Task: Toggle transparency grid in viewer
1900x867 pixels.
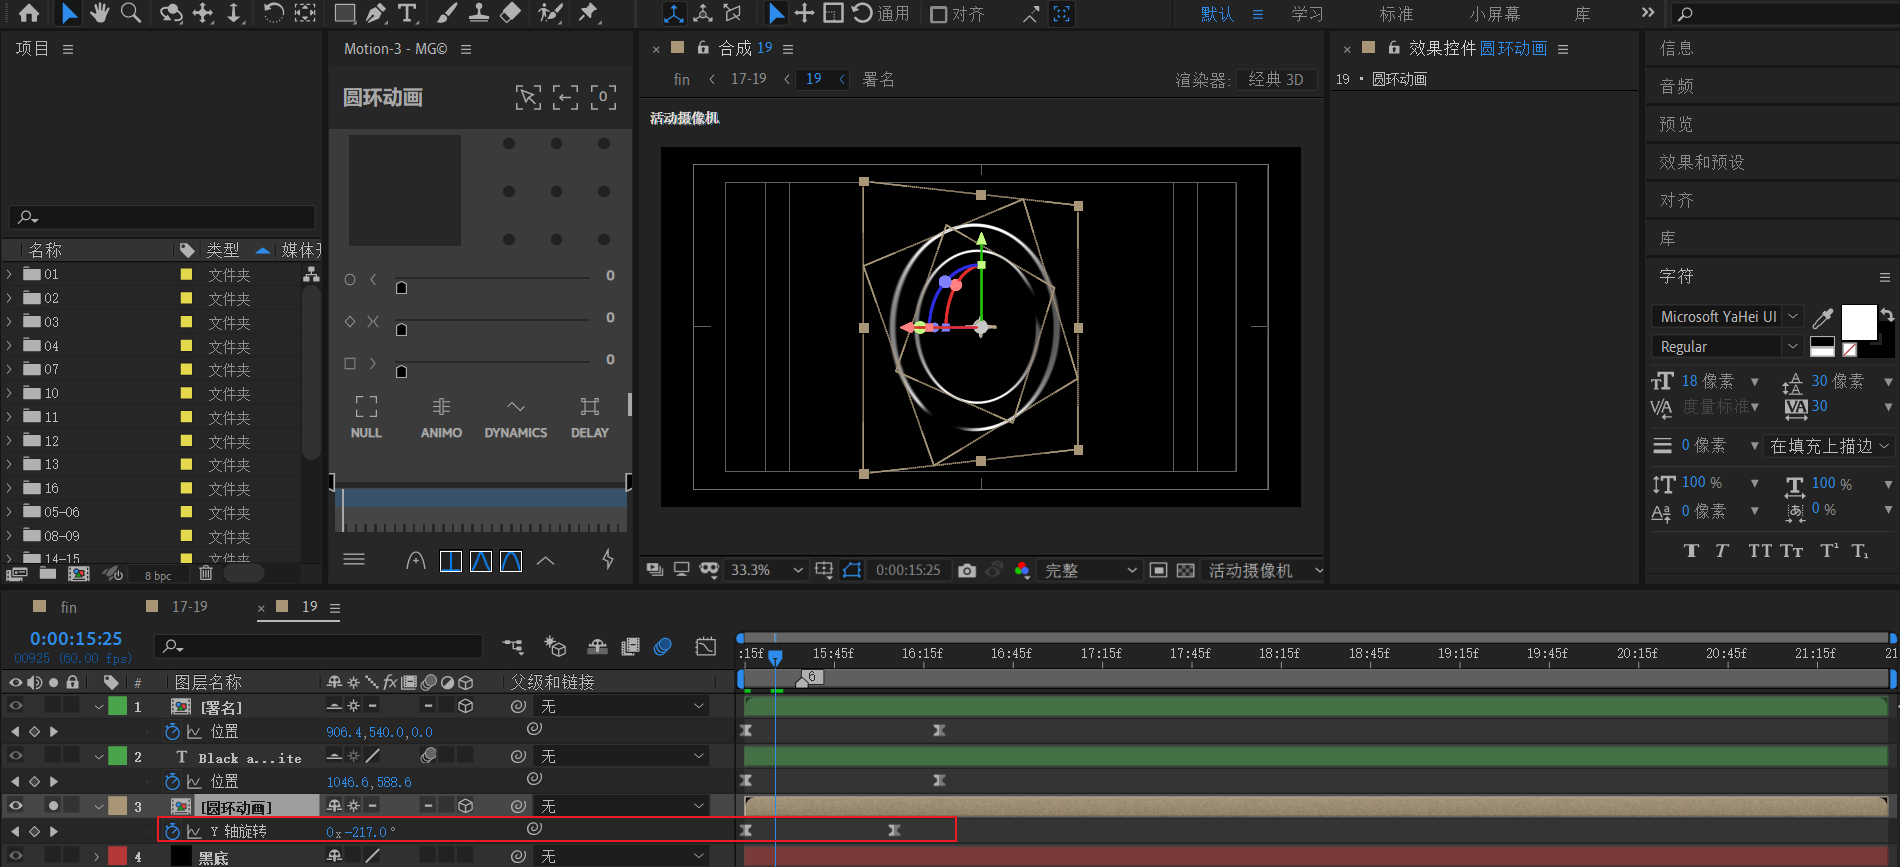Action: click(x=1185, y=570)
